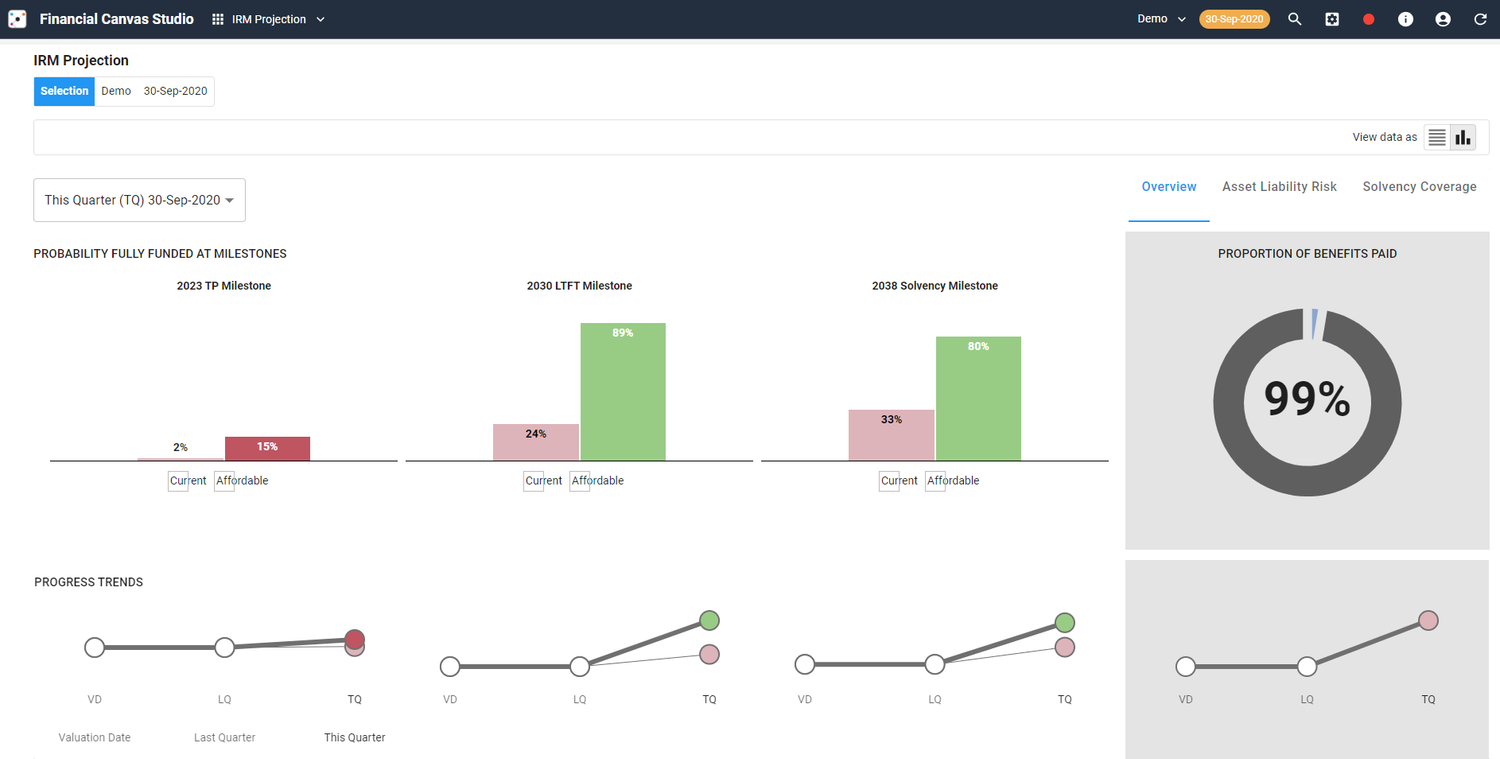This screenshot has width=1500, height=759.
Task: Click the 33% Current bar in 2038 Solvency Milestone
Action: tap(891, 435)
